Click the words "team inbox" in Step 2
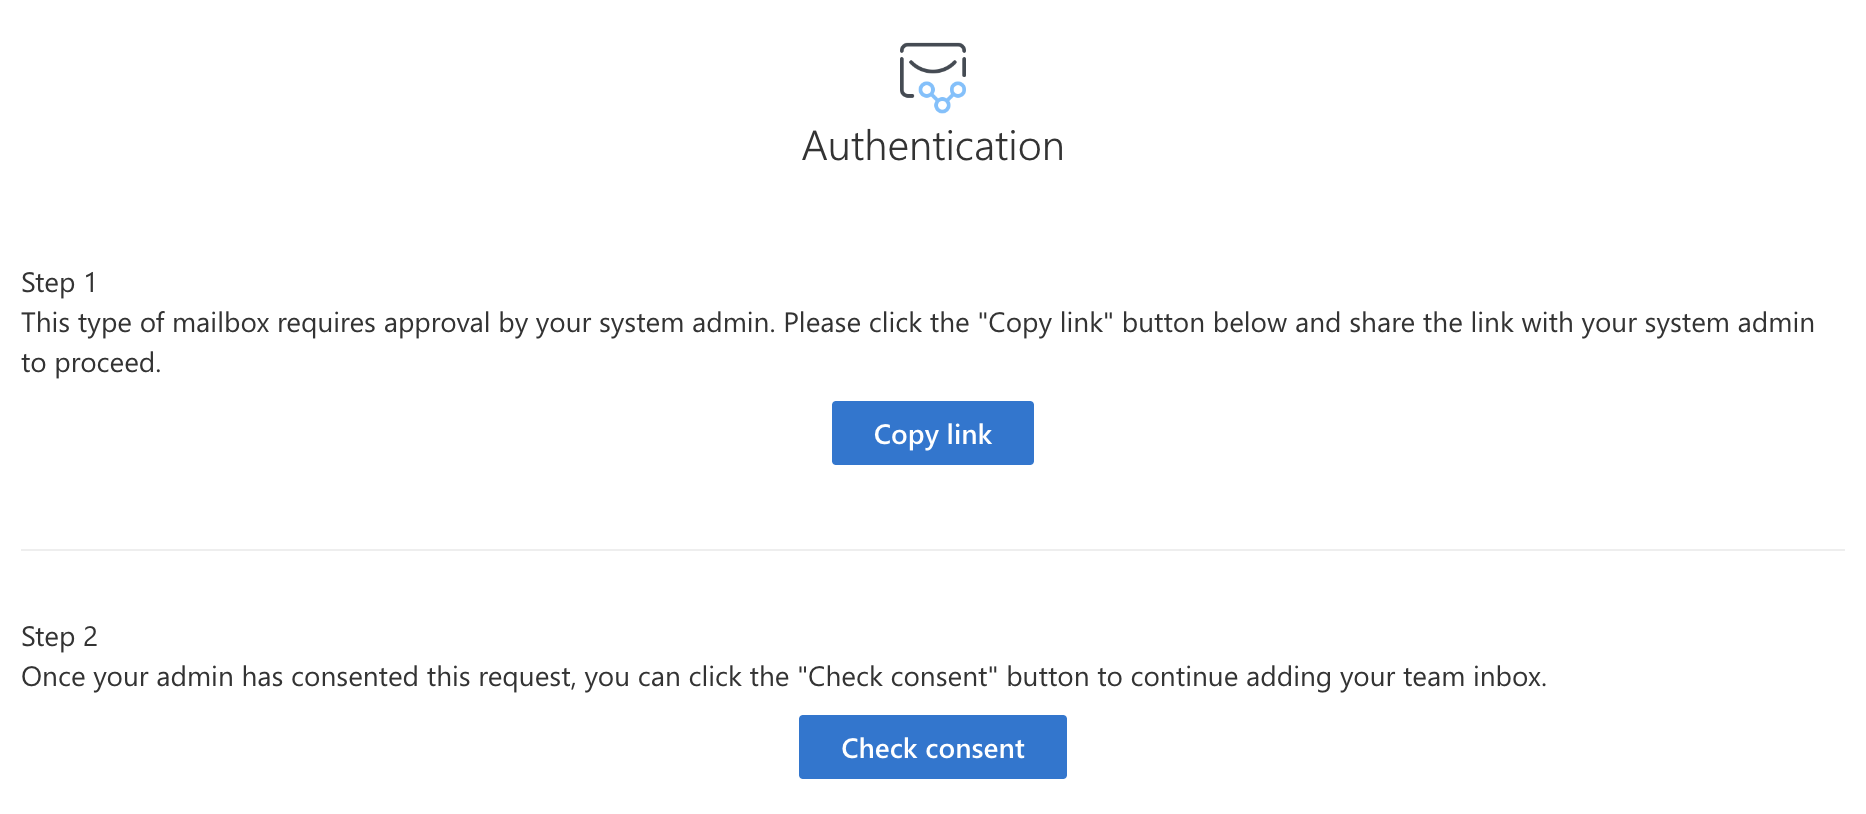Image resolution: width=1866 pixels, height=814 pixels. click(x=1472, y=677)
